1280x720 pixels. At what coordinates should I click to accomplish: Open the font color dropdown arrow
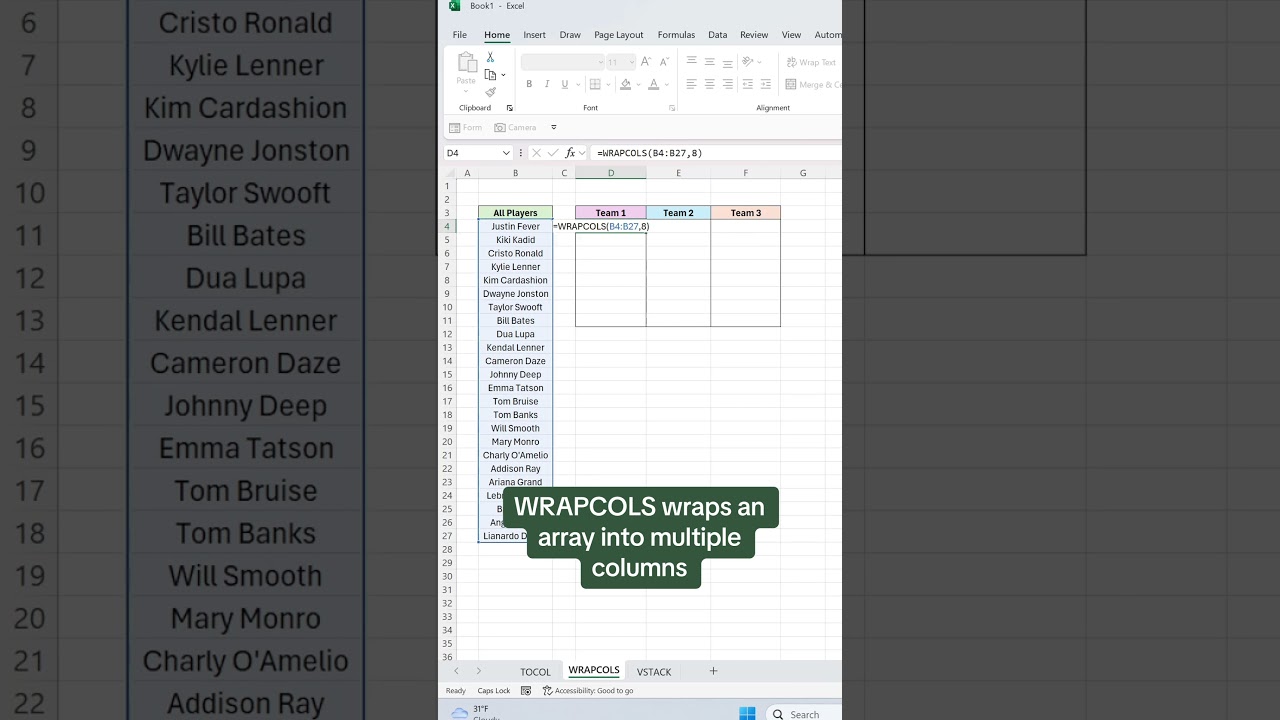click(x=665, y=85)
